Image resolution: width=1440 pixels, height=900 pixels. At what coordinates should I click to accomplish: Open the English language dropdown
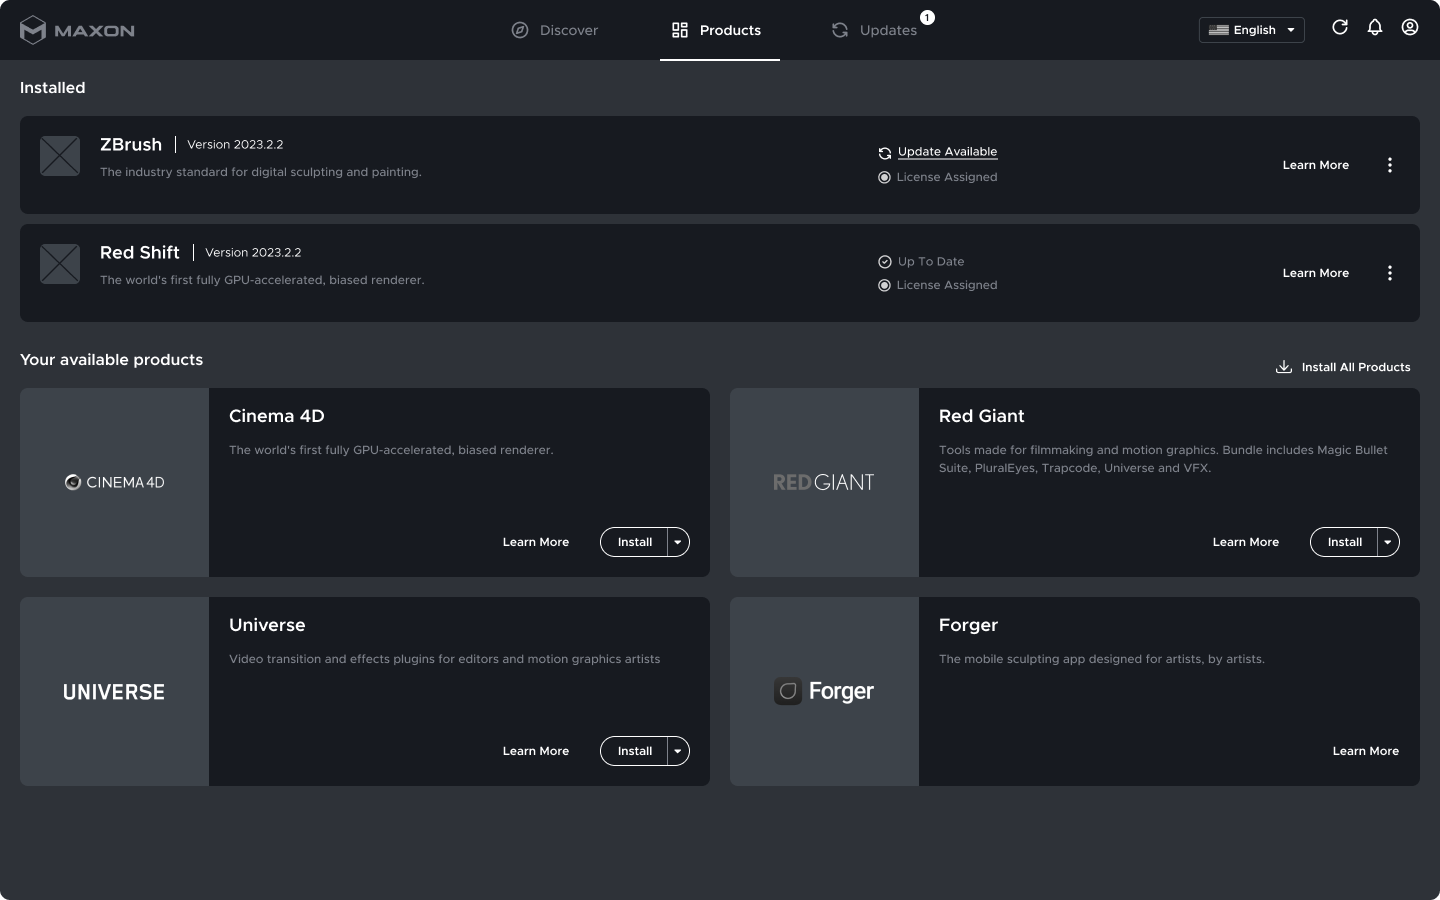(1252, 30)
